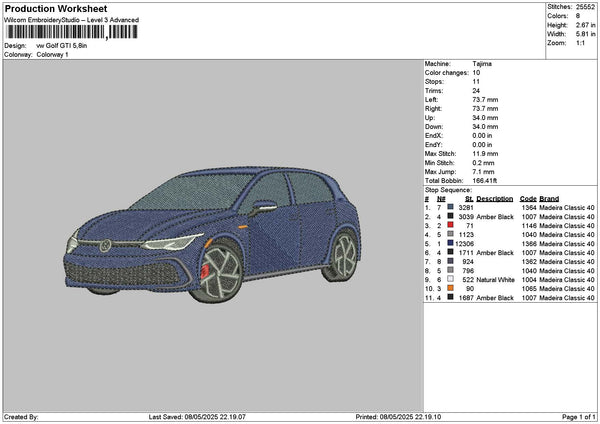Click the gray swatch in stop 4 row
The image size is (600, 424).
(450, 234)
